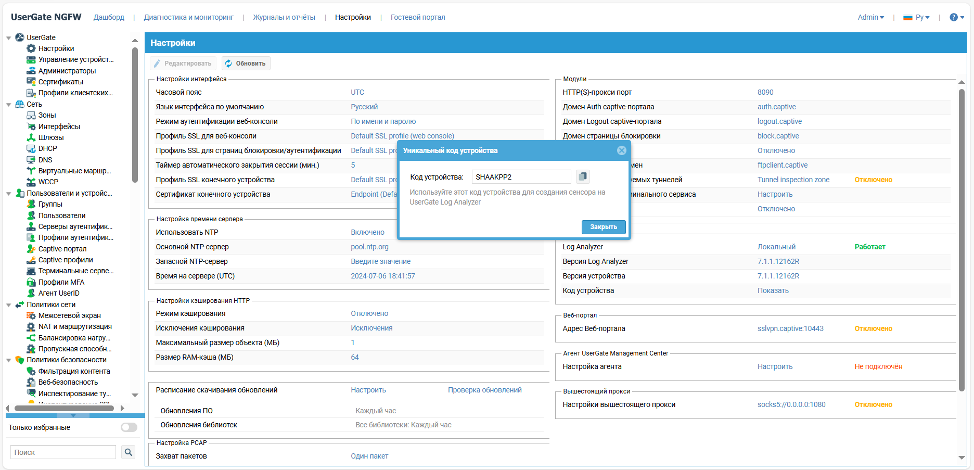Collapse the Политики сети tree section
This screenshot has width=974, height=470.
[x=9, y=304]
